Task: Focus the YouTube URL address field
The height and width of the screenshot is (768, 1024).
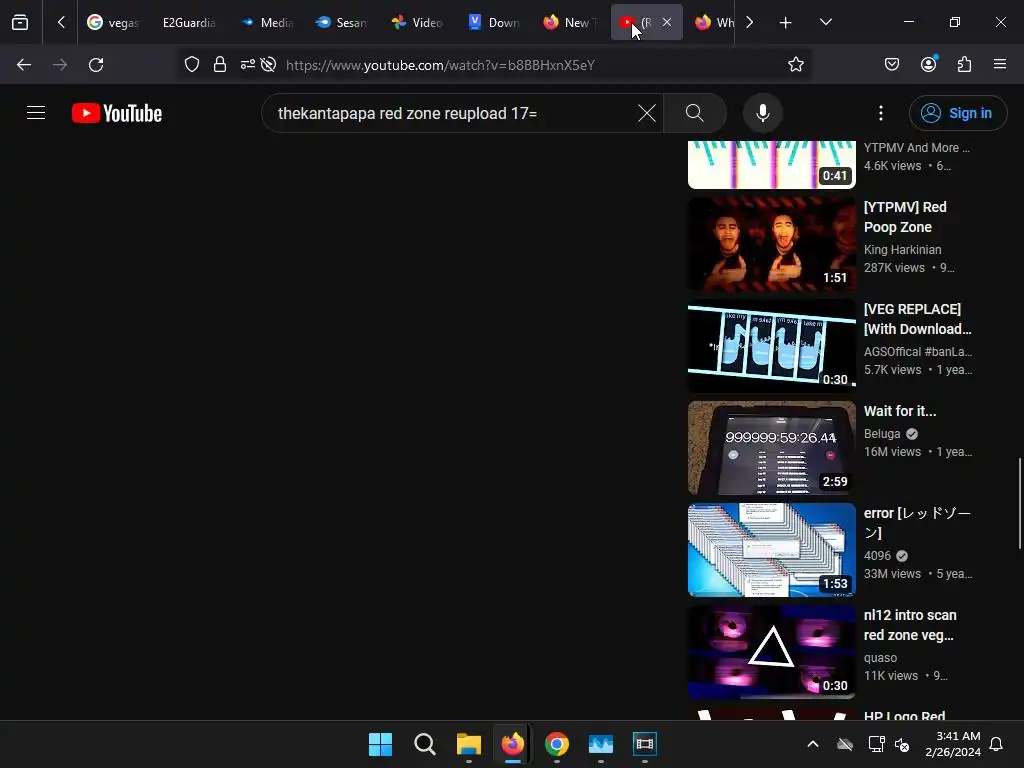Action: [x=440, y=65]
